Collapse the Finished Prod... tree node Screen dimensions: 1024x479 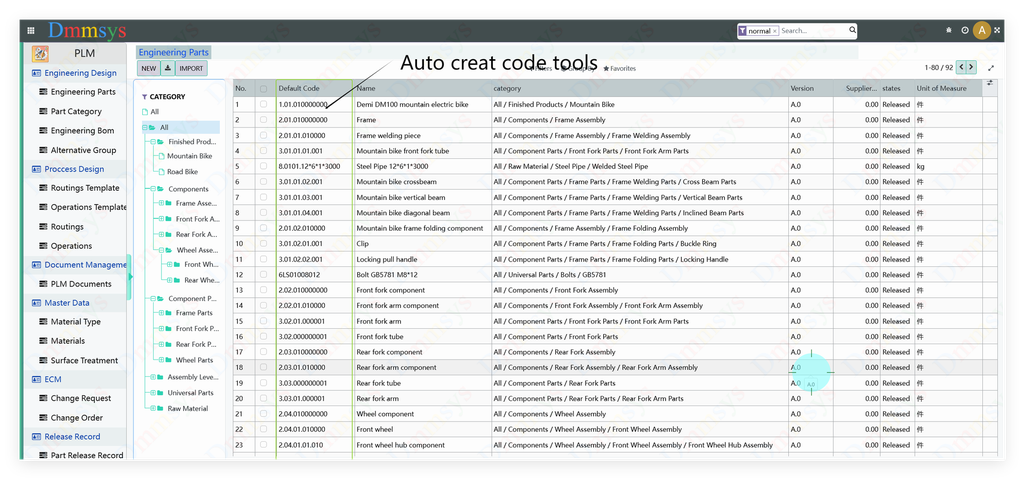(153, 141)
